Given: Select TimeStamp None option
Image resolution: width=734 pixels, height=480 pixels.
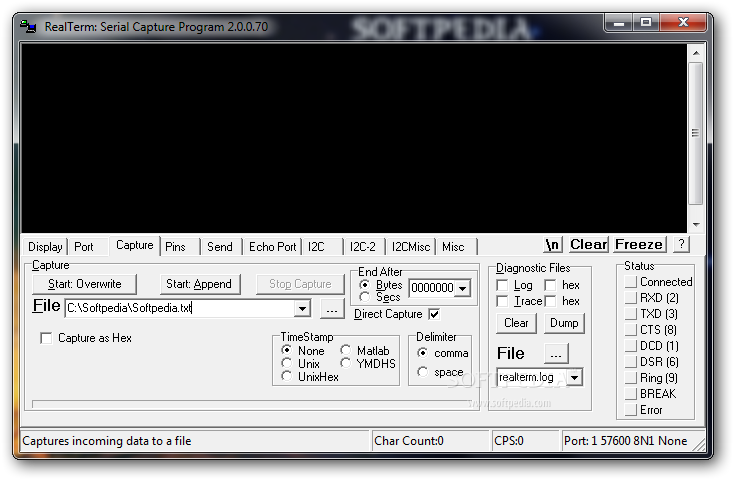Looking at the screenshot, I should [x=286, y=350].
